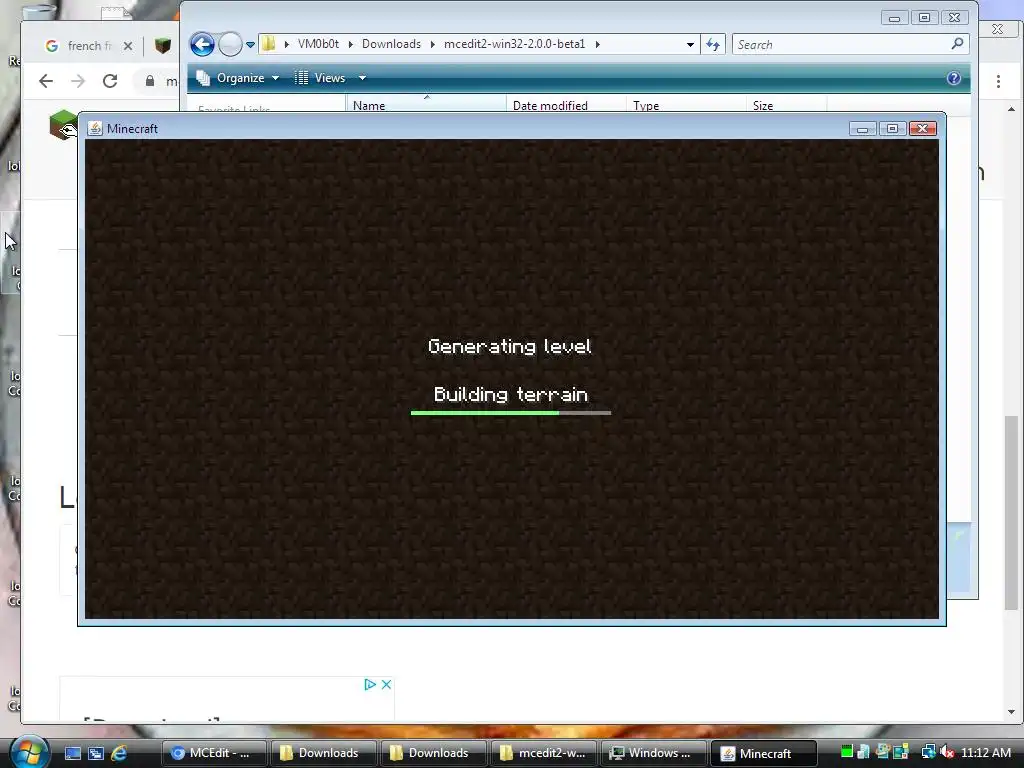
Task: Click the 11:12 AM taskbar clock
Action: [986, 752]
